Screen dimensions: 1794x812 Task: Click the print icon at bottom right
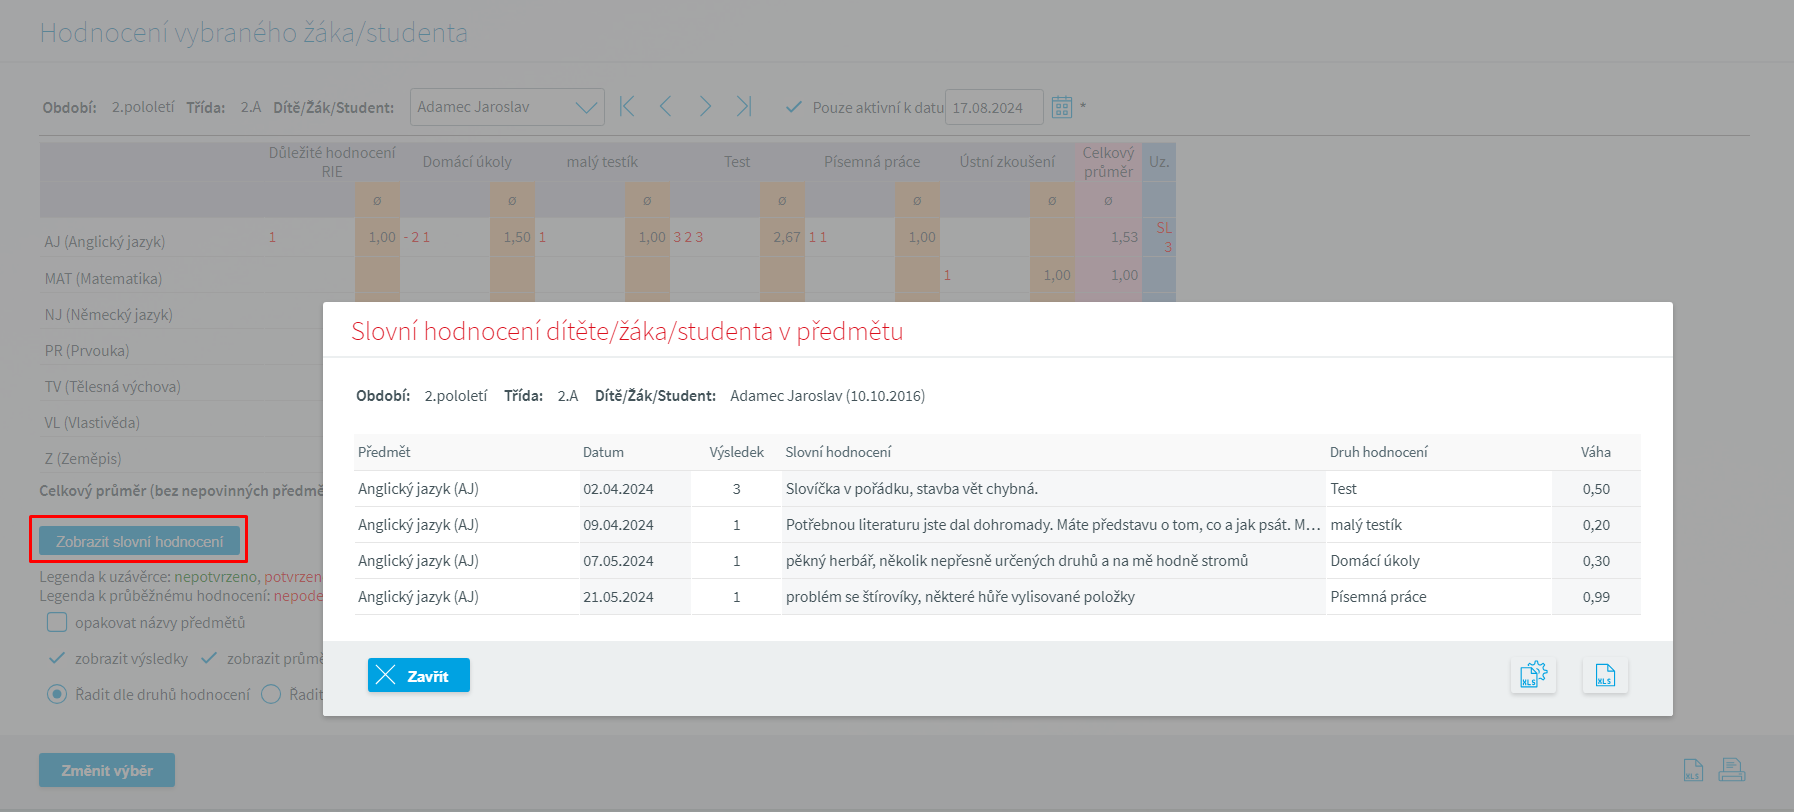tap(1731, 770)
